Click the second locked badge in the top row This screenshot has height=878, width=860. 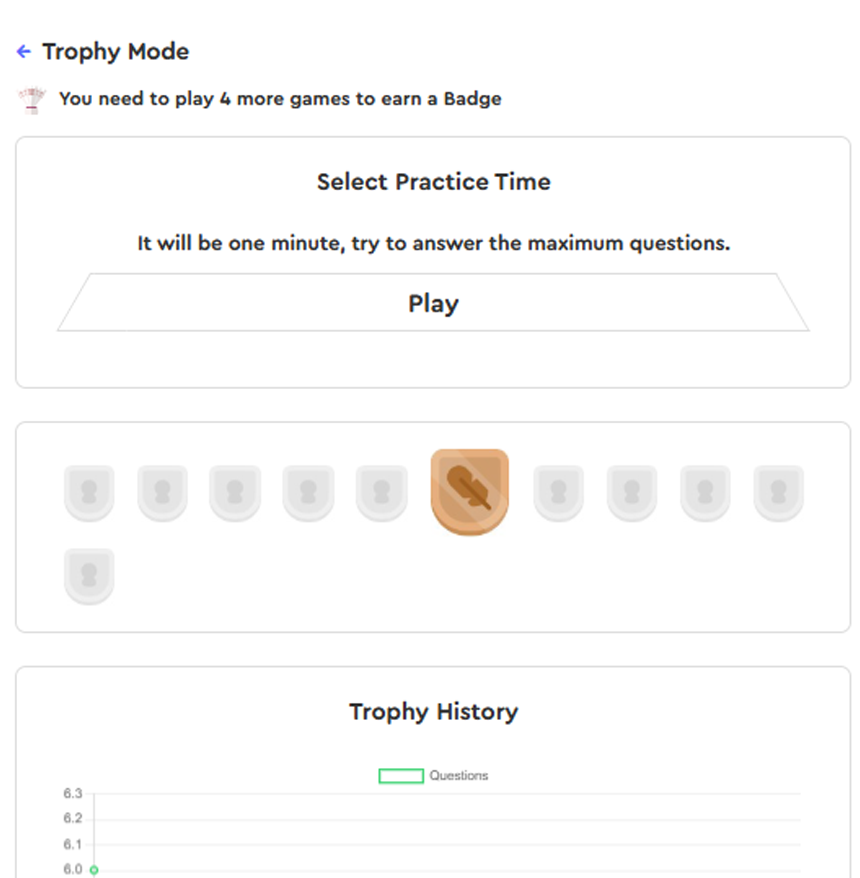point(162,493)
